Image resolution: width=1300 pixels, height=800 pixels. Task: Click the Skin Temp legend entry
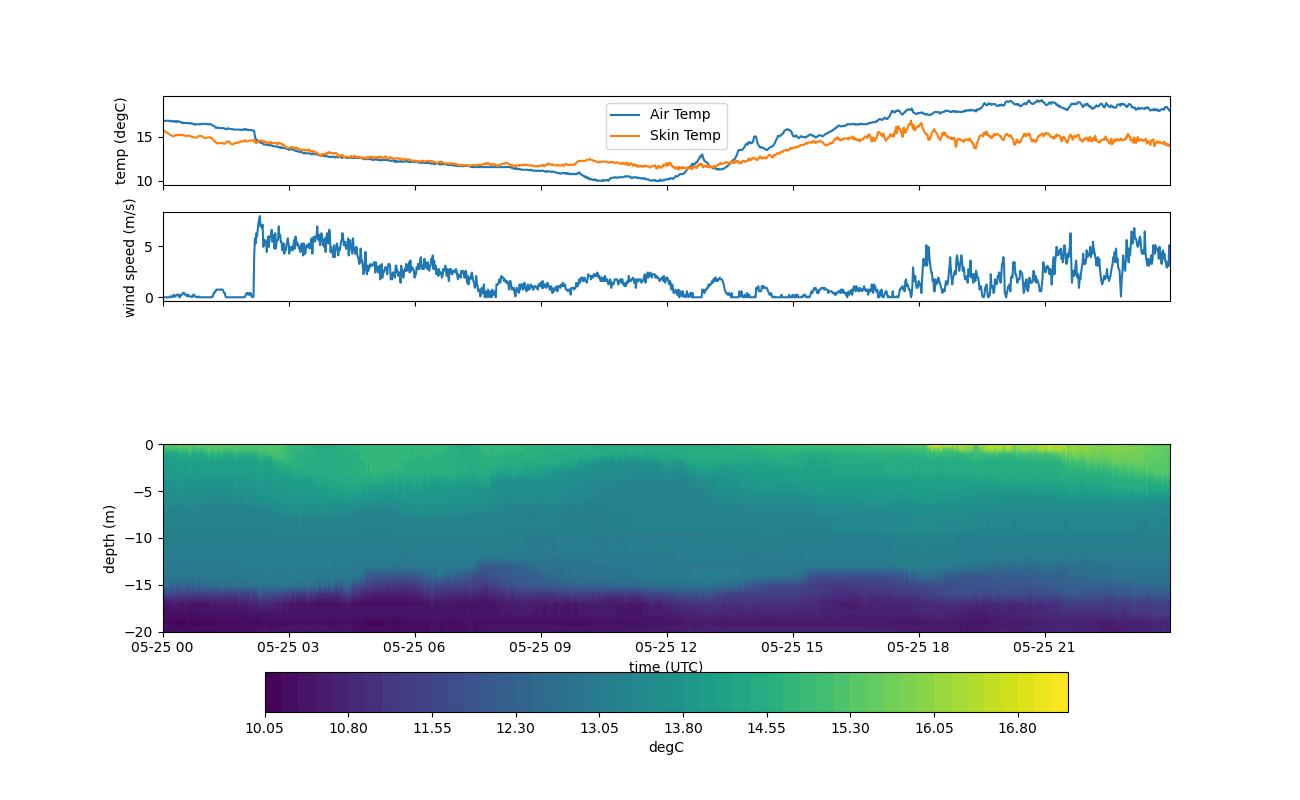tap(684, 136)
